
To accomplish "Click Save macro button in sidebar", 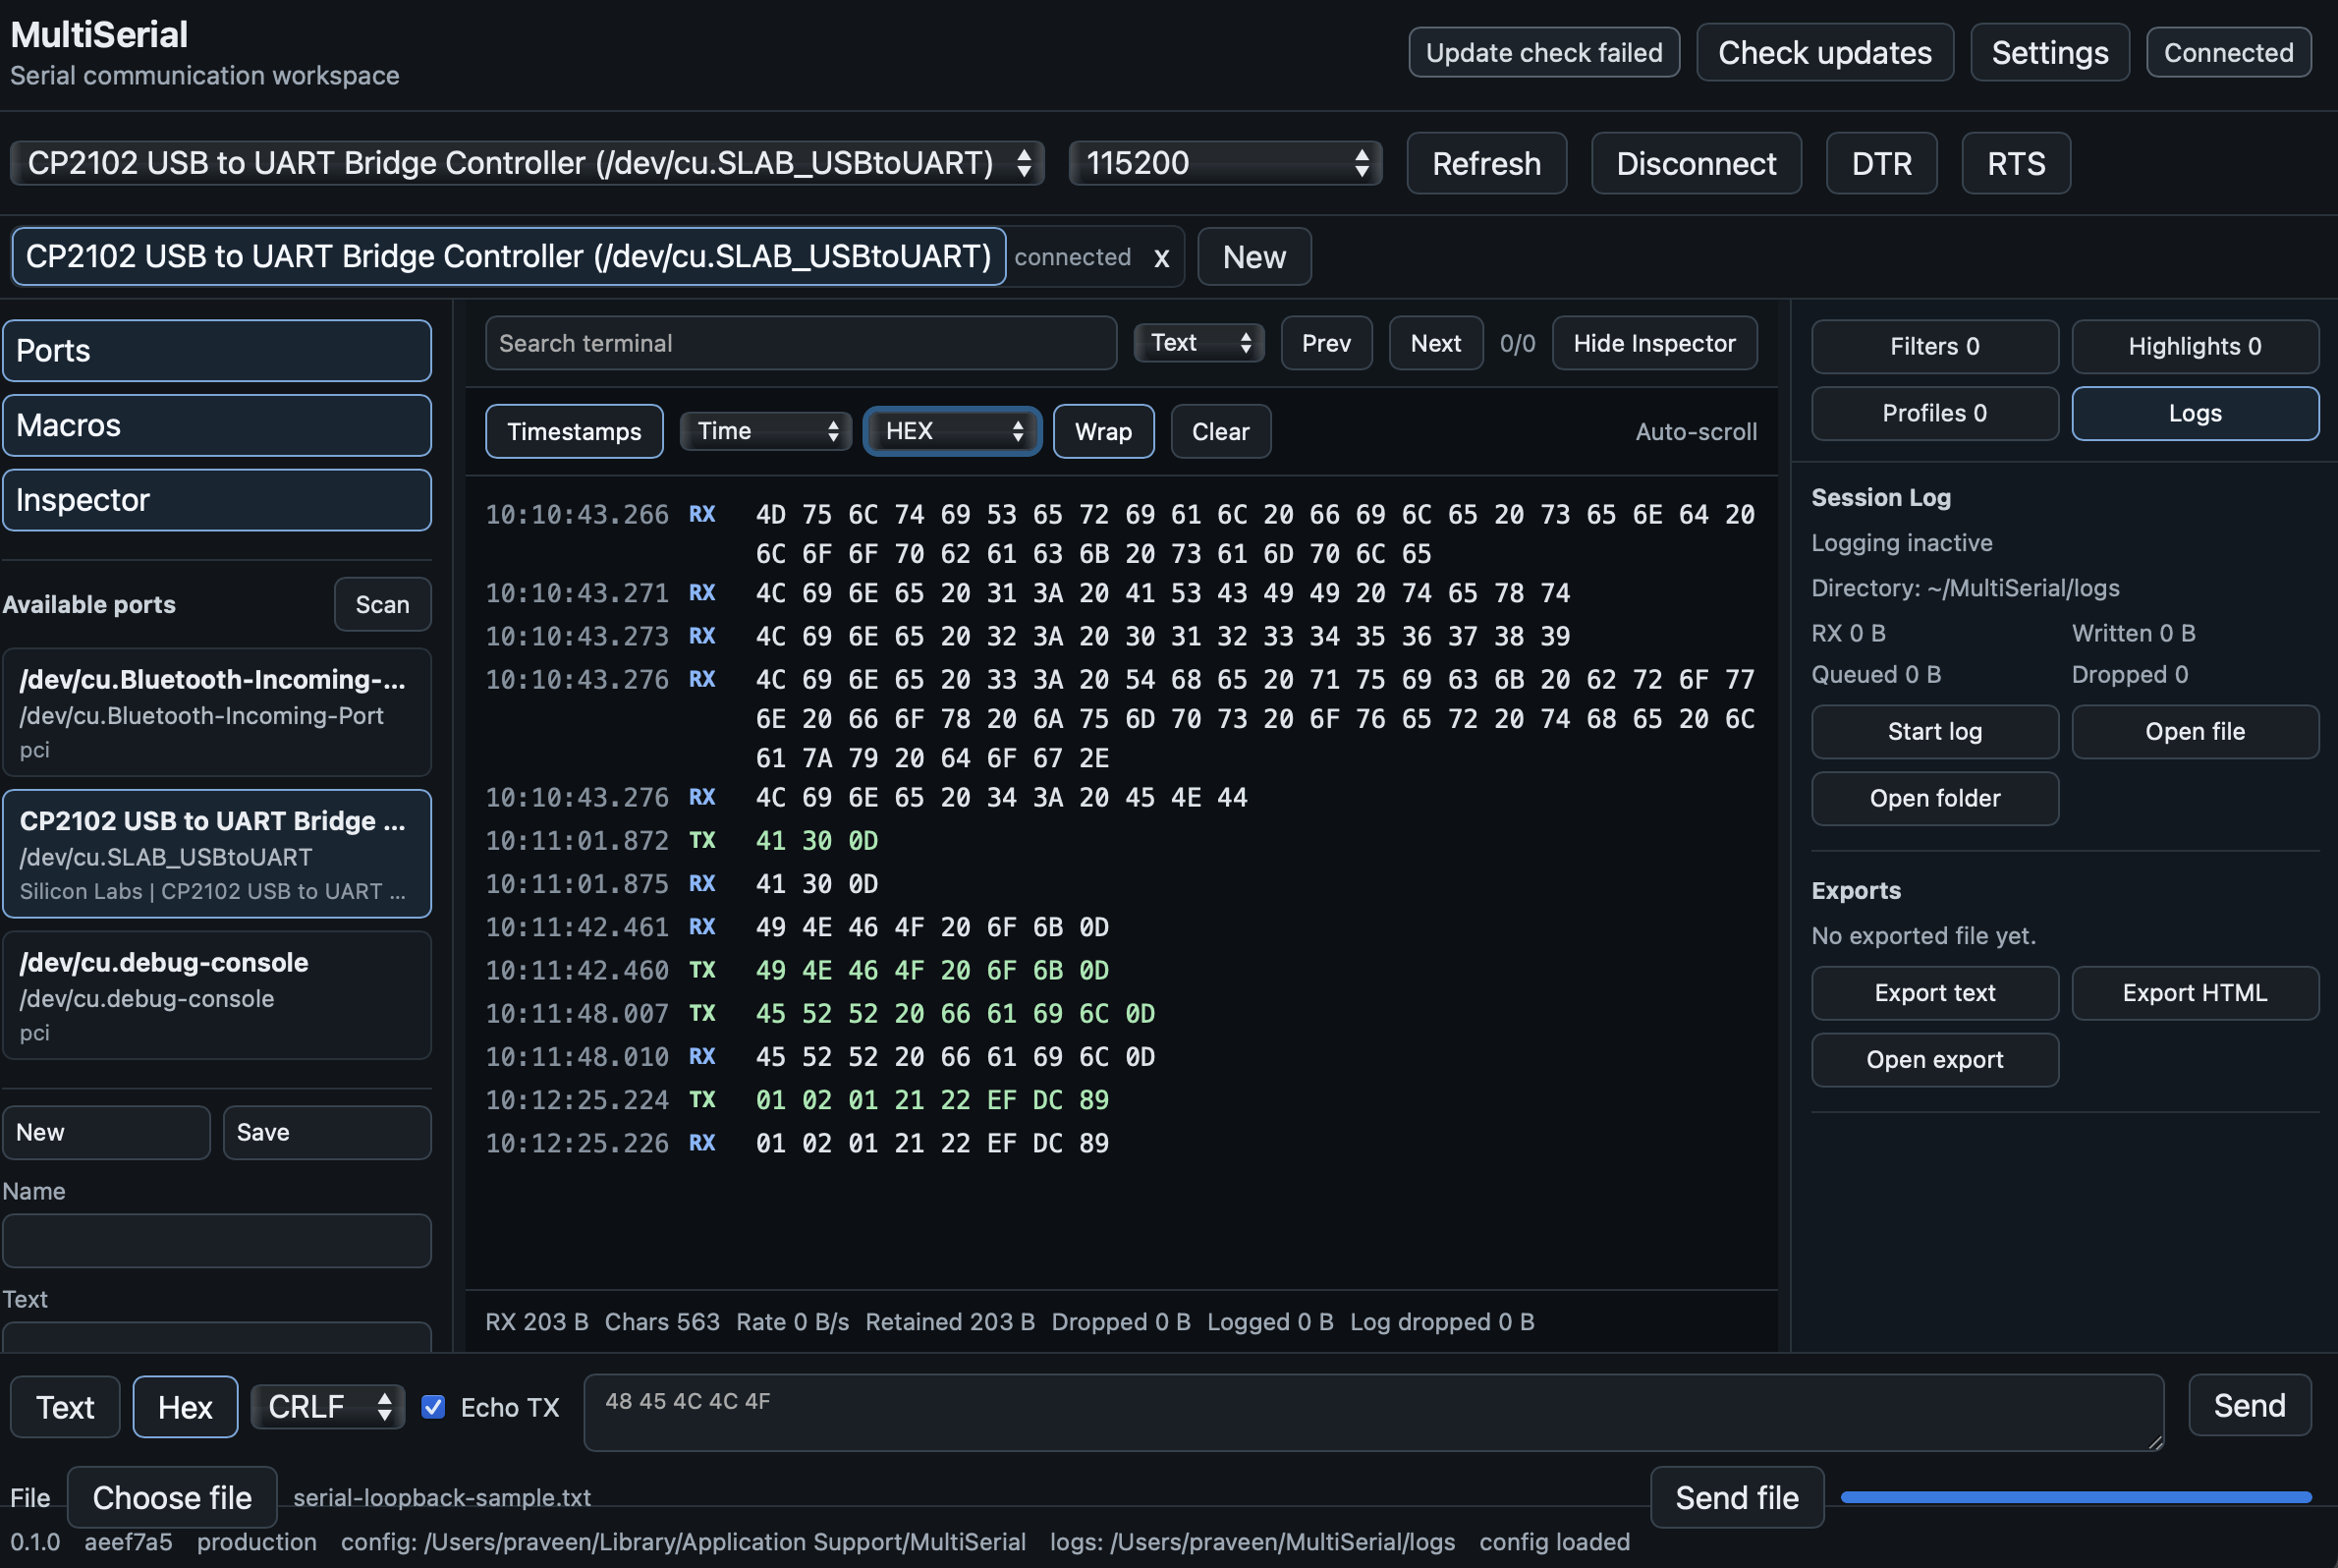I will [x=327, y=1132].
